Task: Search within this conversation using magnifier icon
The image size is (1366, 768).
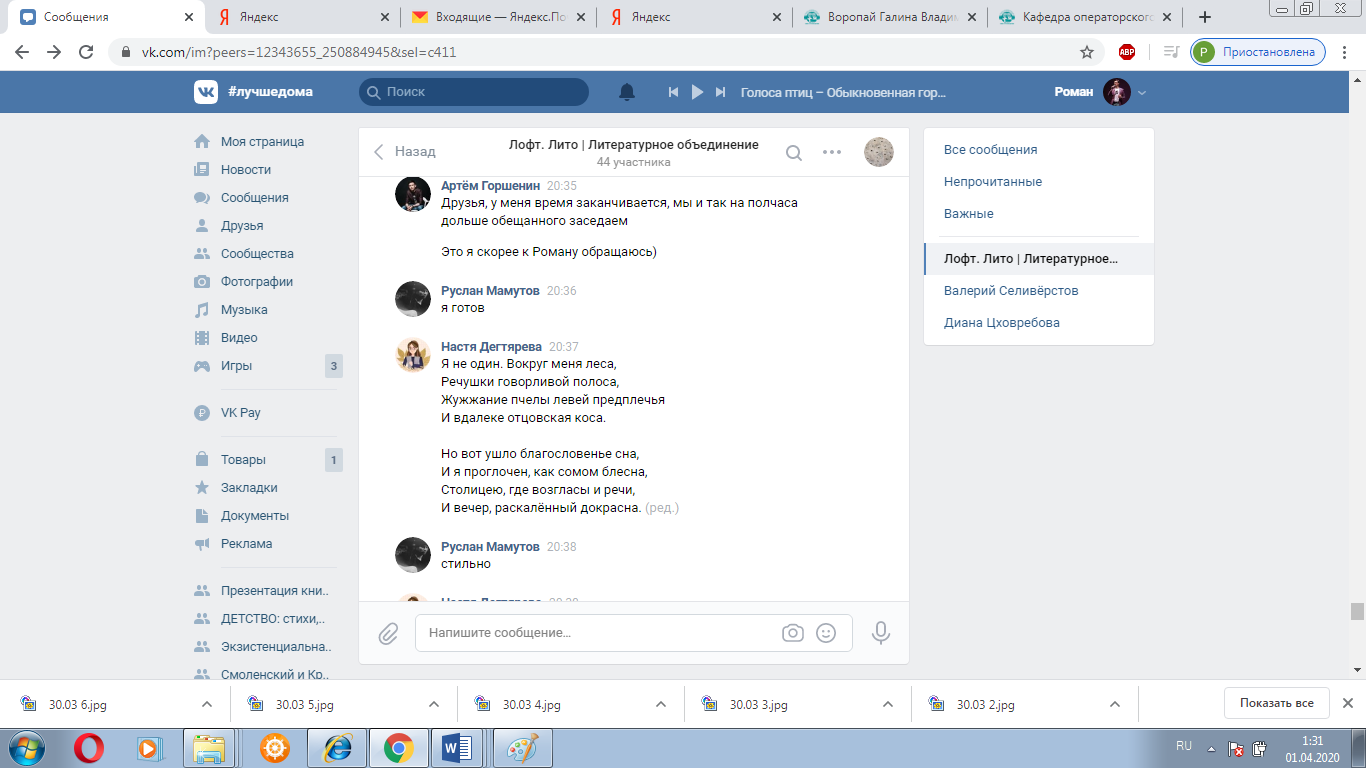Action: [x=794, y=152]
